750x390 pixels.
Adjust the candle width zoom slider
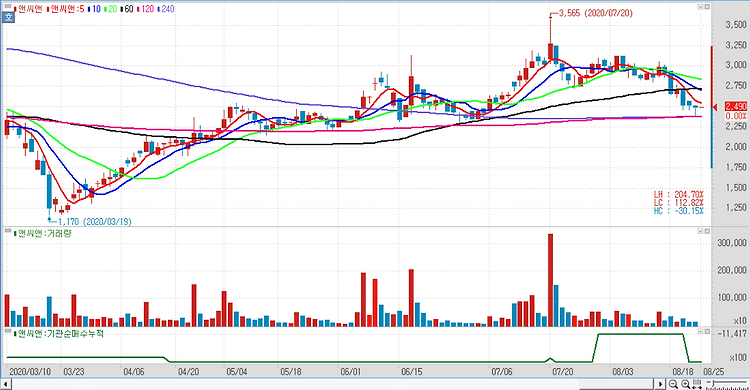(728, 384)
